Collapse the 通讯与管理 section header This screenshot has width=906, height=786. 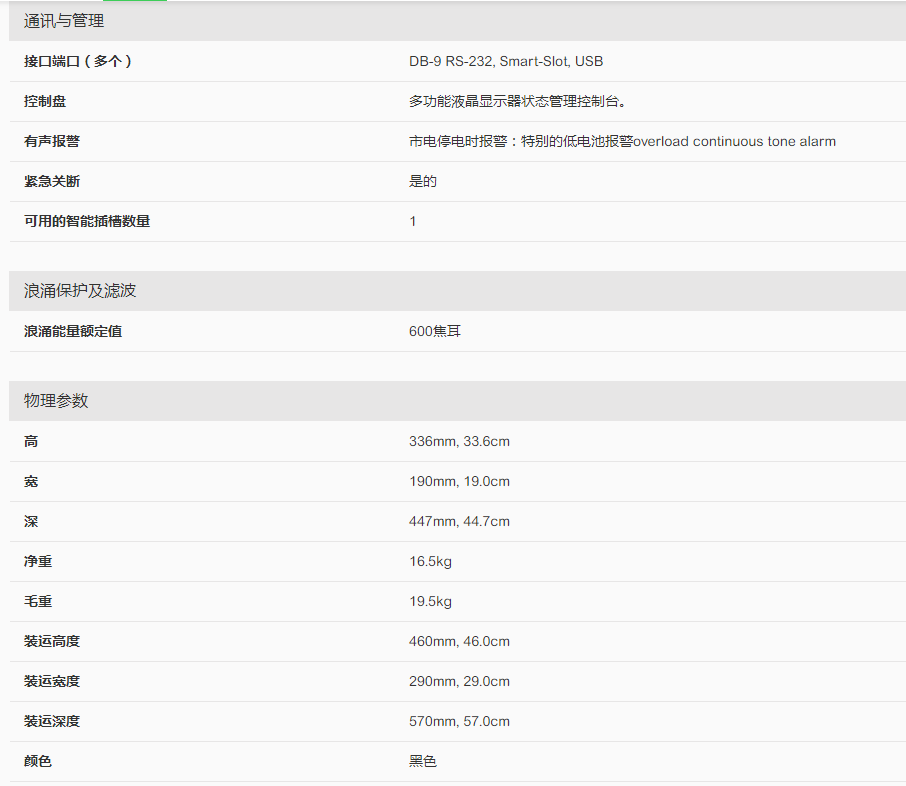tap(64, 21)
